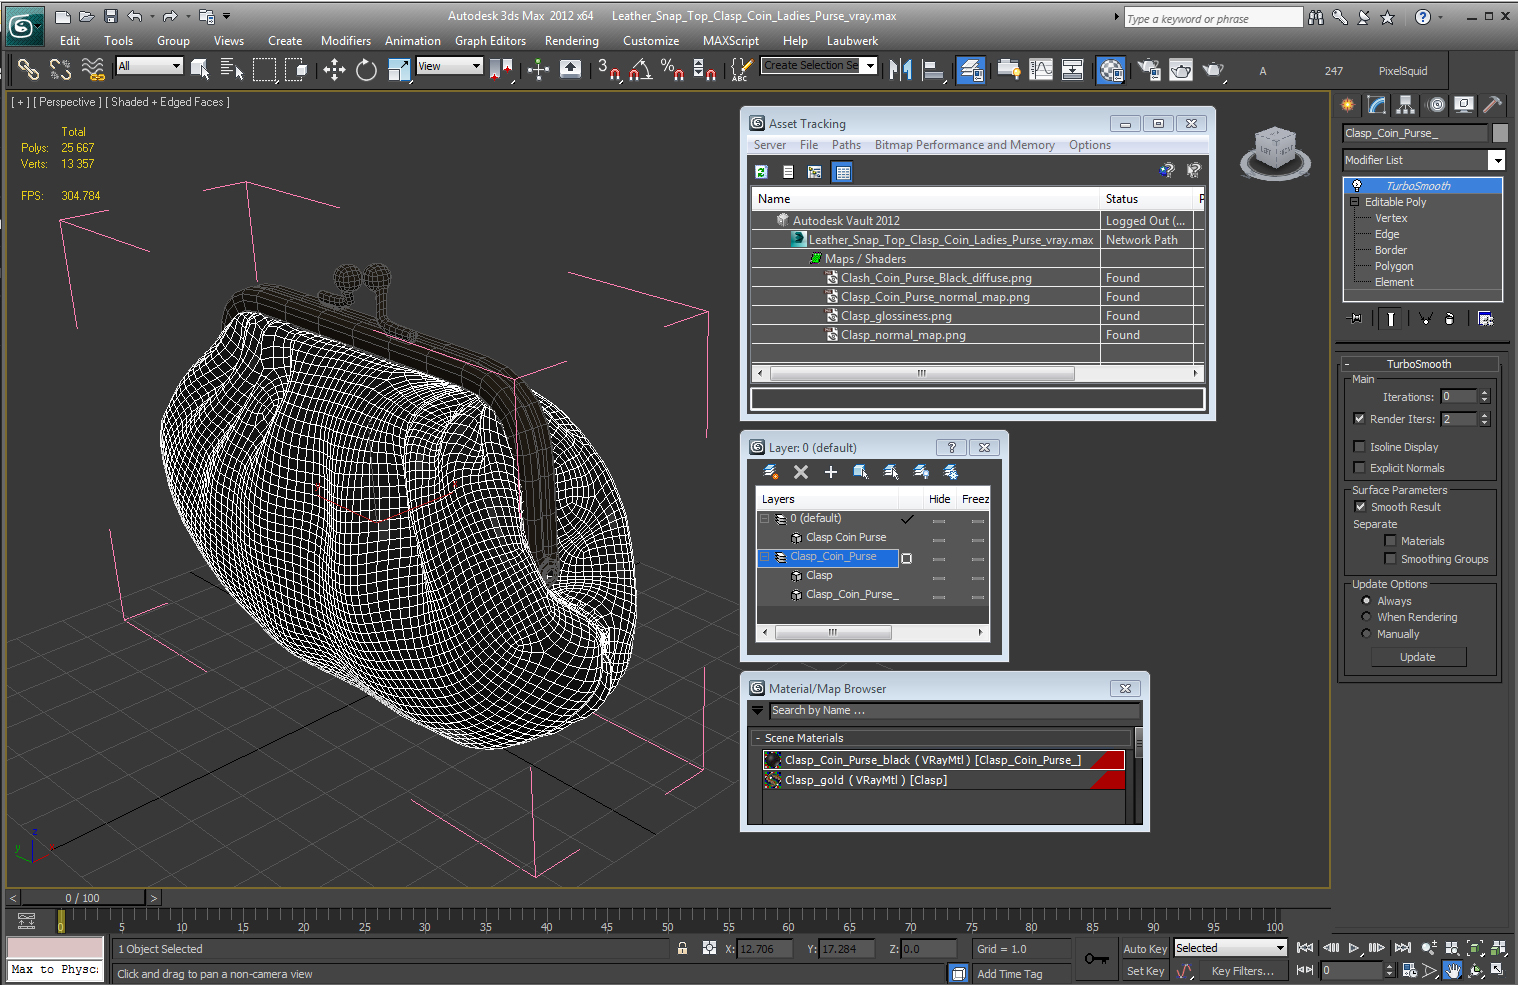The height and width of the screenshot is (985, 1518).
Task: Click Configure Modifier Sets icon
Action: [x=1485, y=318]
